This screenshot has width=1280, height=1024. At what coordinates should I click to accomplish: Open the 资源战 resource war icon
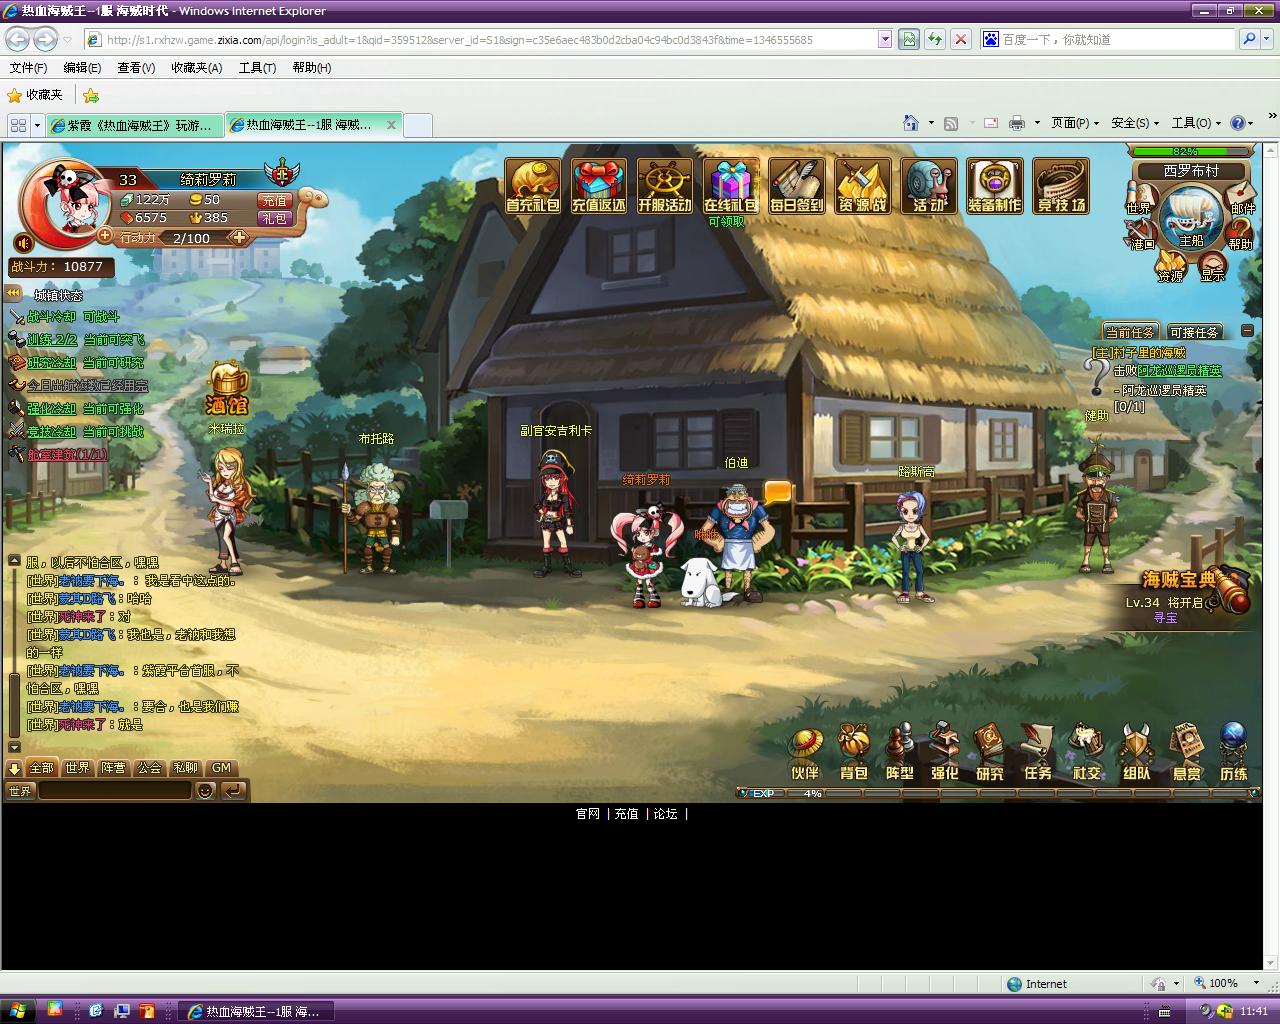[863, 186]
